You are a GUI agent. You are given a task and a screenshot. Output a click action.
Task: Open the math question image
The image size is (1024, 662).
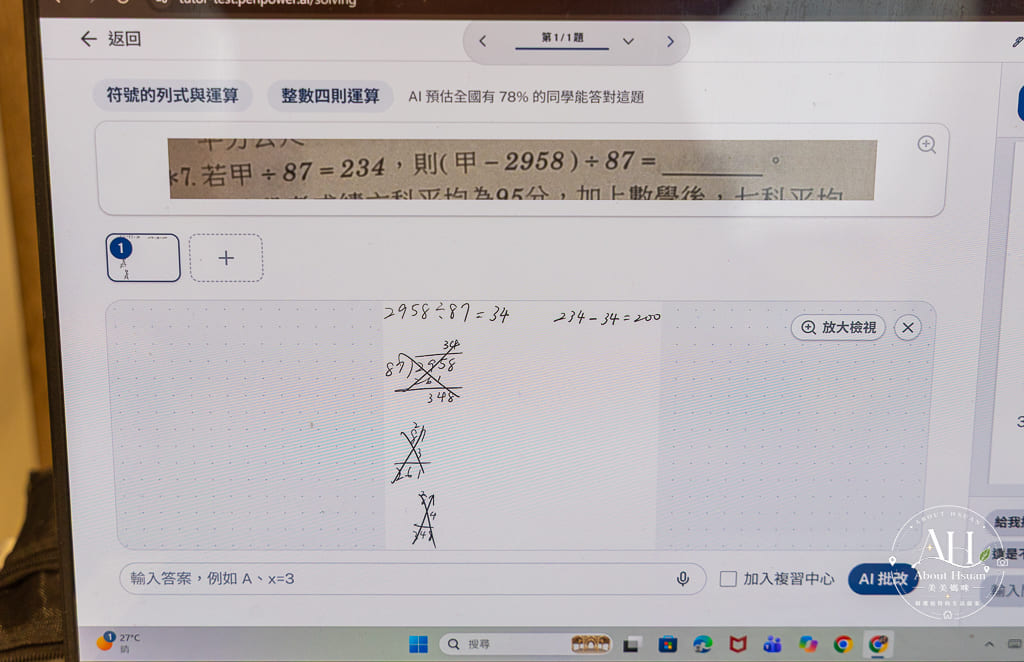pos(522,169)
